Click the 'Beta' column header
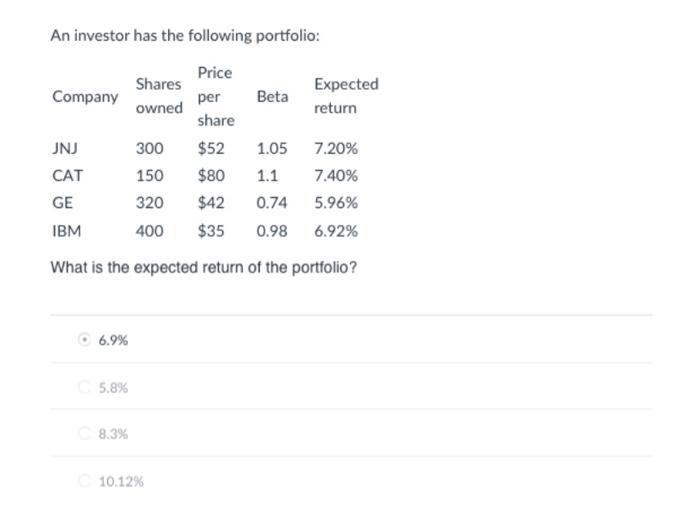 272,97
